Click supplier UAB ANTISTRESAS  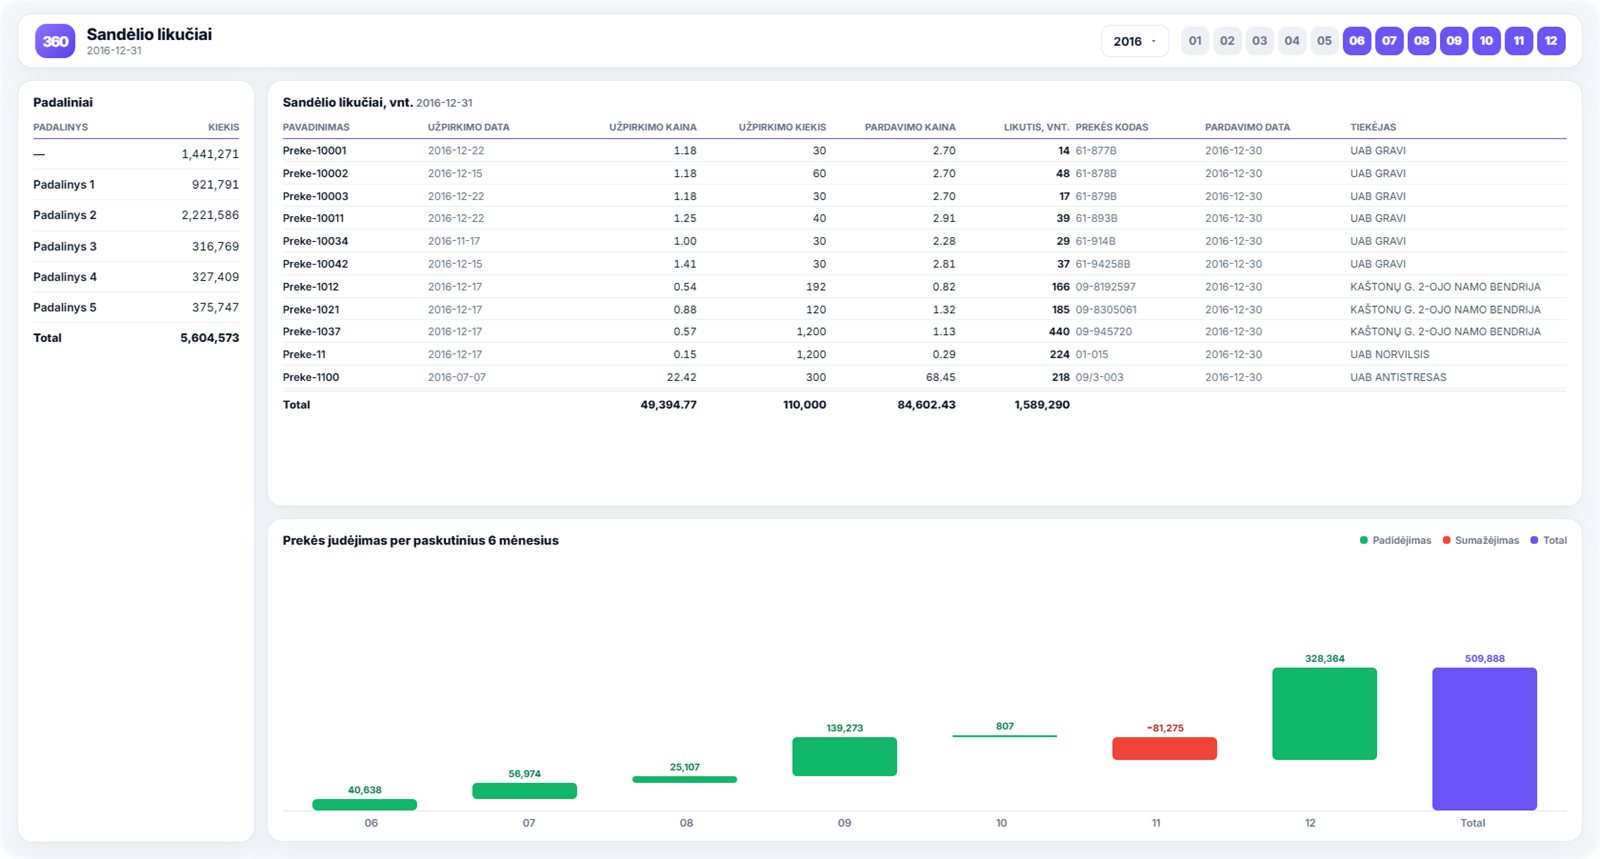coord(1398,377)
